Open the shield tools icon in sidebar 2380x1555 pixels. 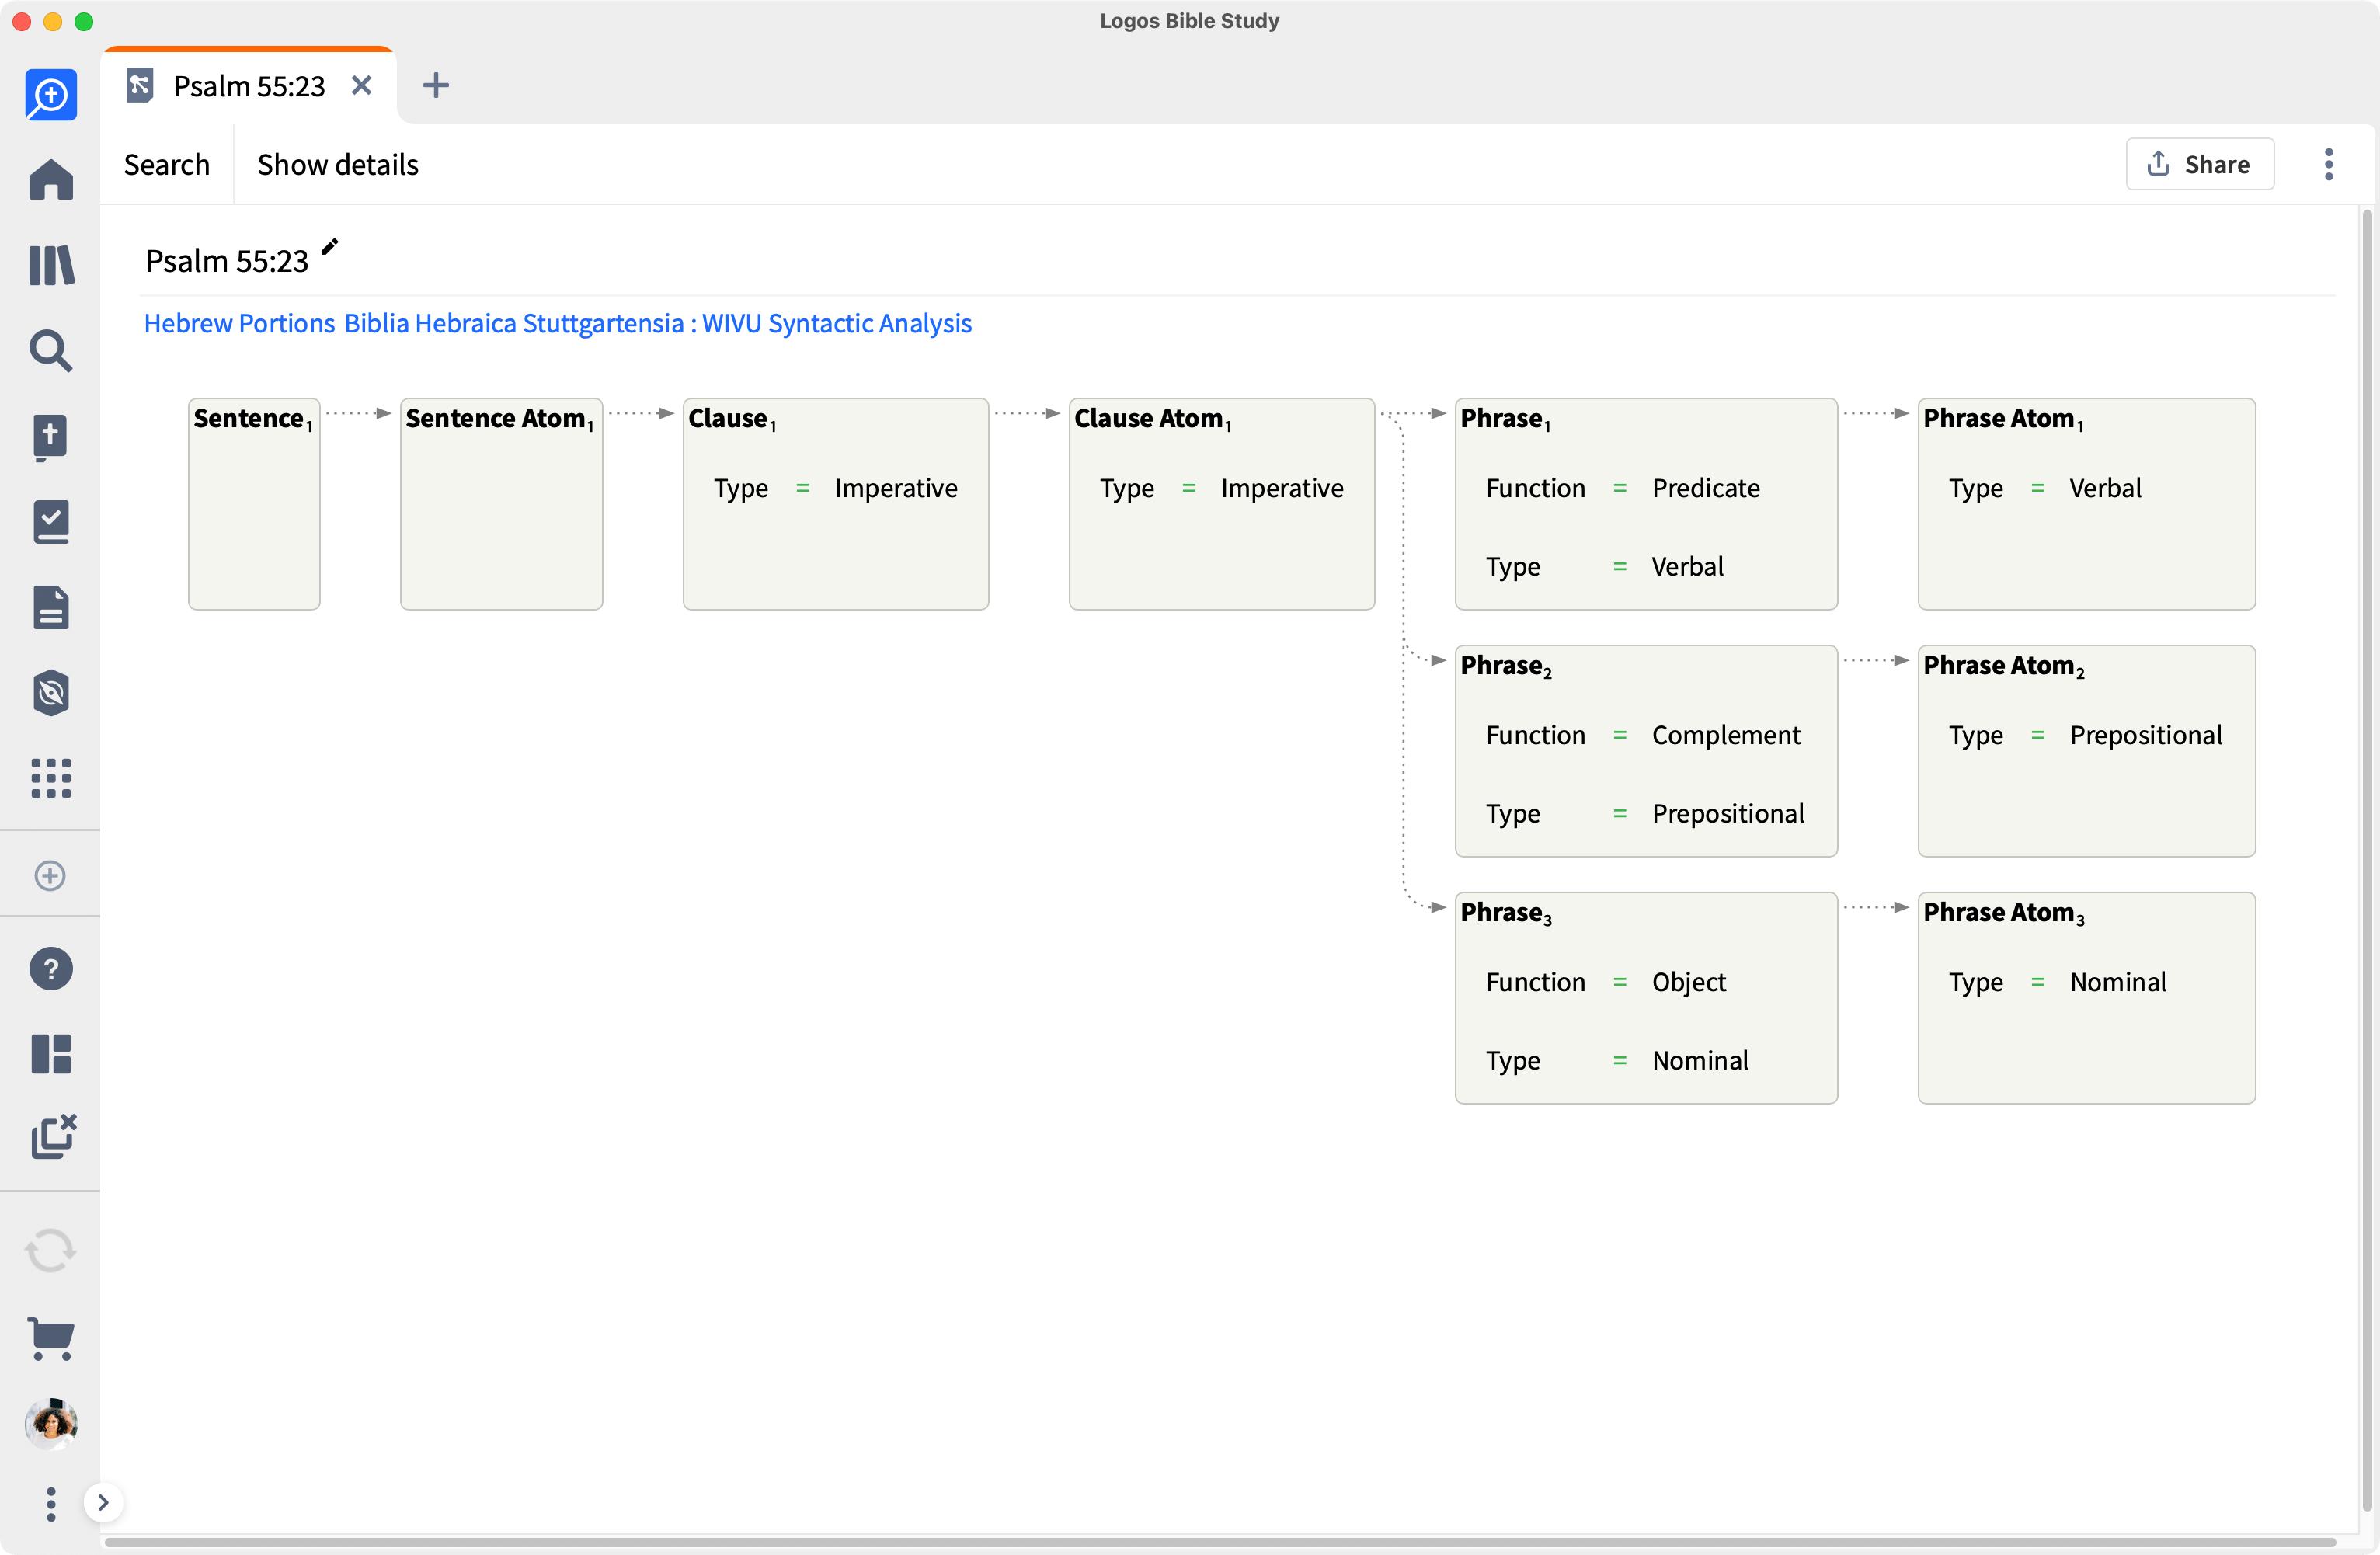51,693
